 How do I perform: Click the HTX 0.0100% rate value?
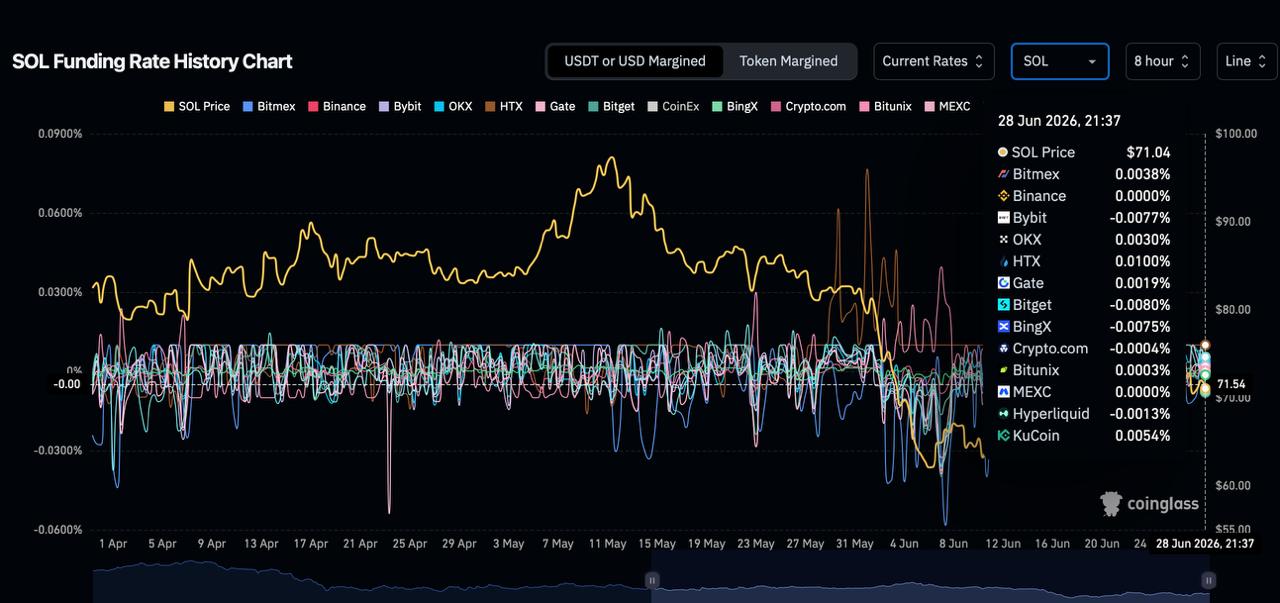pos(1143,261)
